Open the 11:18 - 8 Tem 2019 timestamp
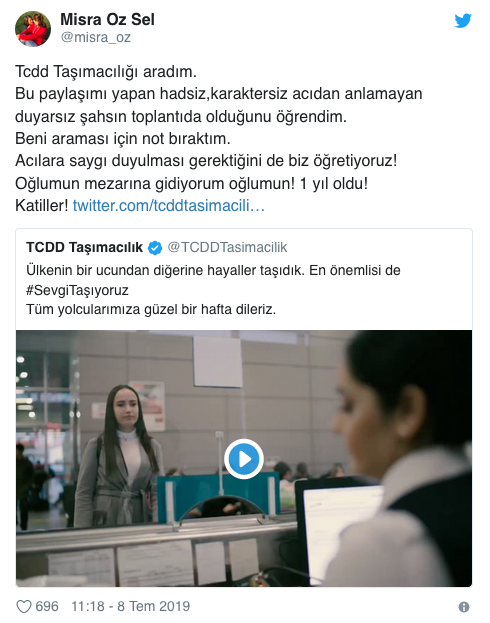The width and height of the screenshot is (490, 623). [130, 606]
